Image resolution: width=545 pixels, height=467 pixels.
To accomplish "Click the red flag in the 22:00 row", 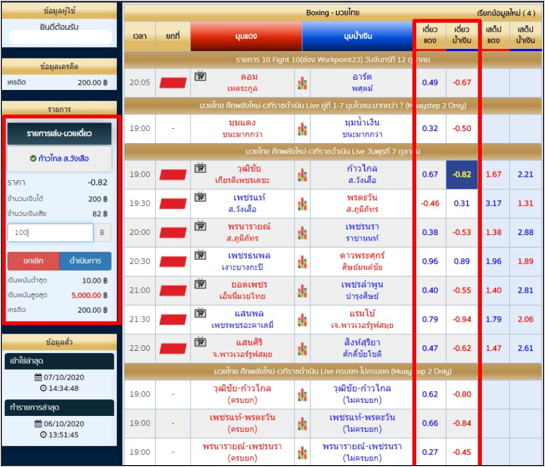I will tap(173, 349).
